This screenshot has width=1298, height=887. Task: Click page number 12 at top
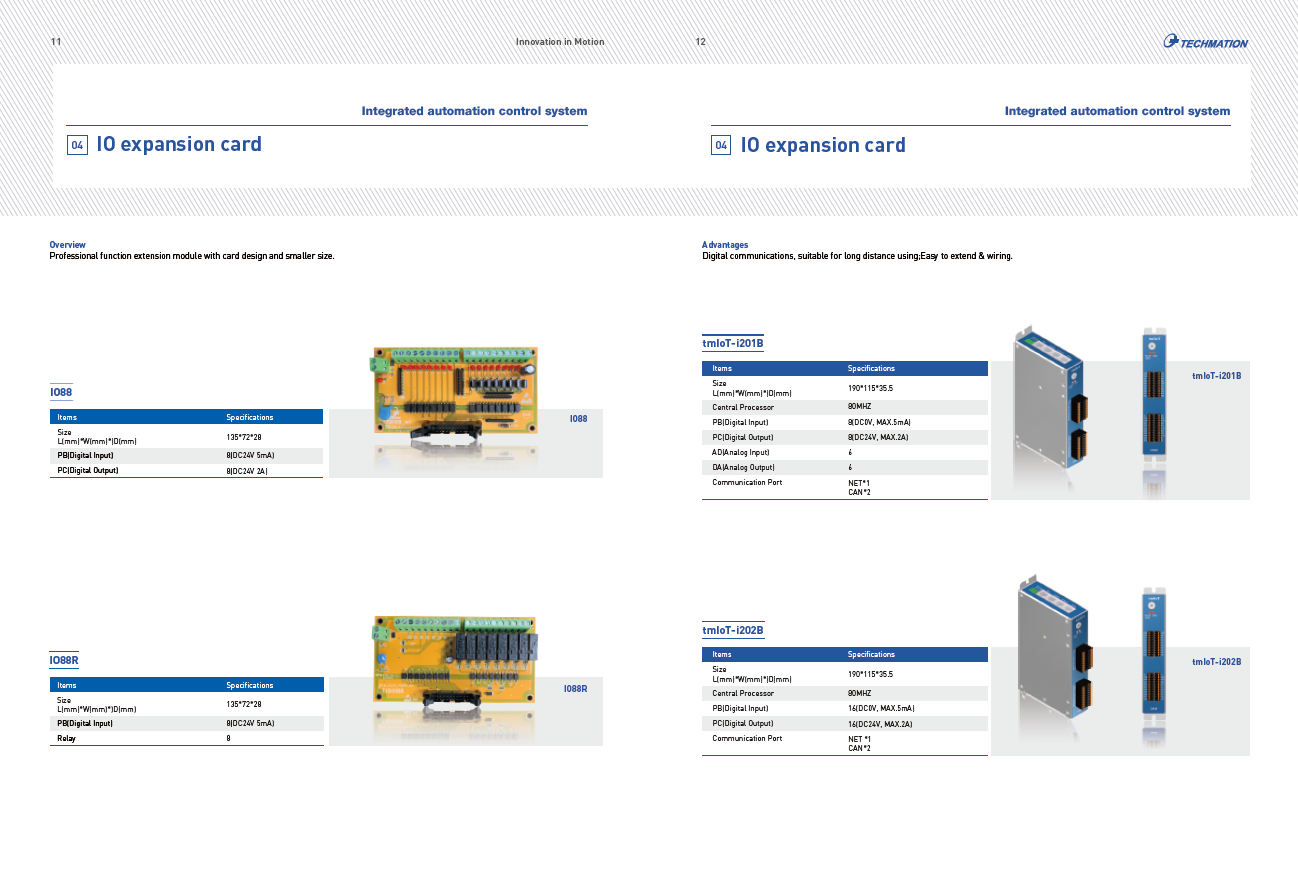point(700,42)
